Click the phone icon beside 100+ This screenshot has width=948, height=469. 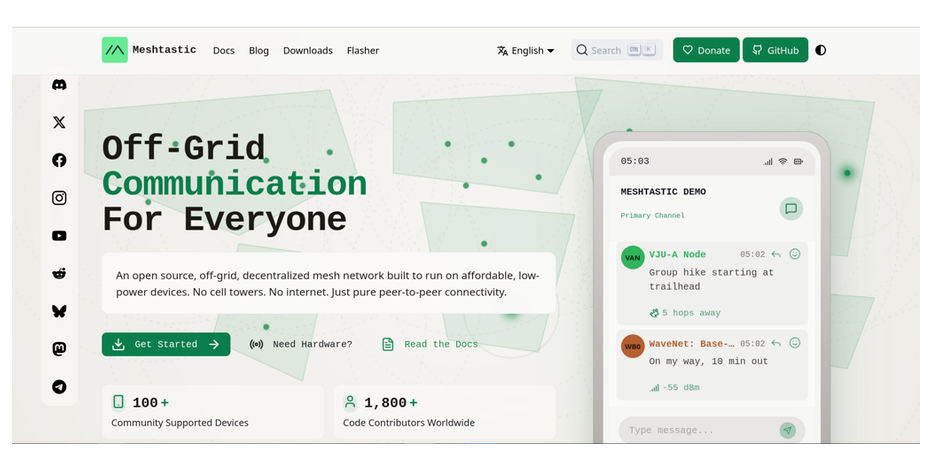[118, 402]
